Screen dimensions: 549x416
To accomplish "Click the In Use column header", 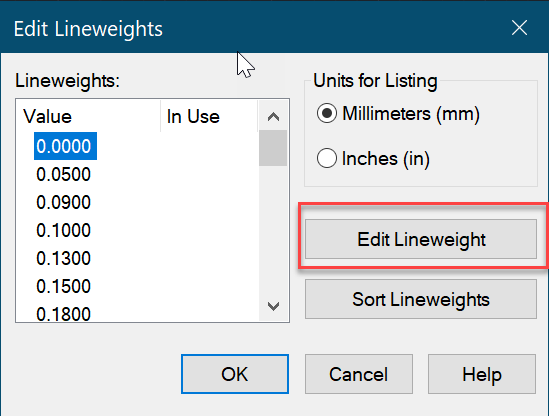I will (209, 116).
